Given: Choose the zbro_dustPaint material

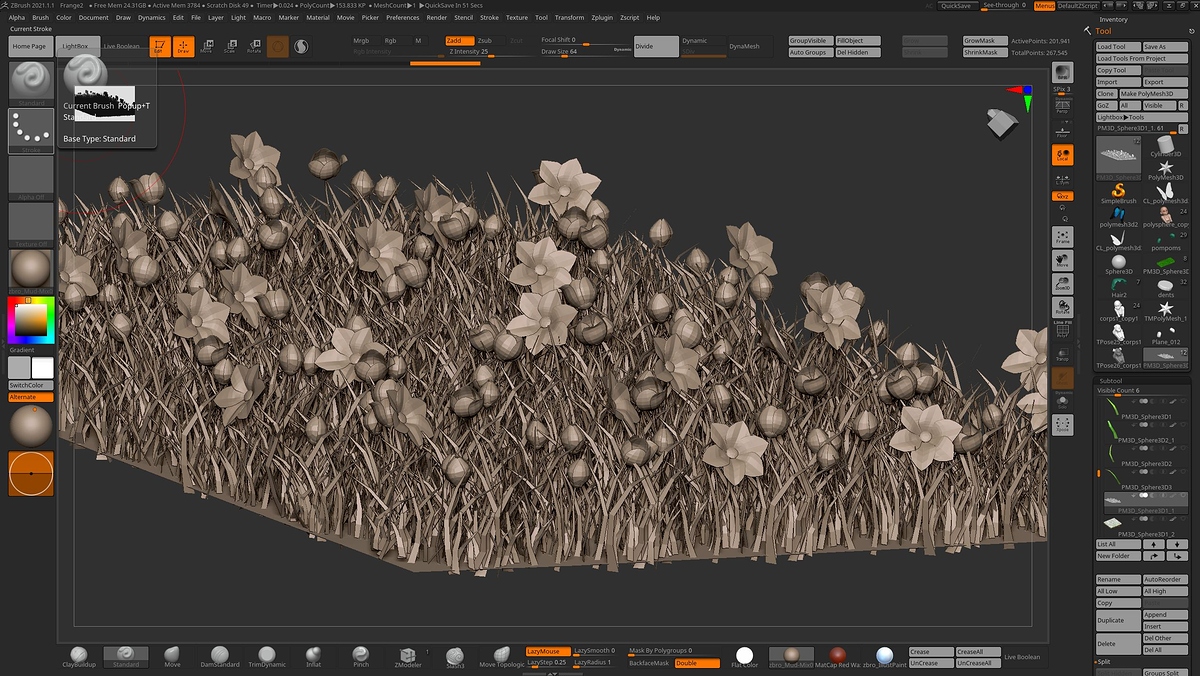Looking at the screenshot, I should pos(884,657).
